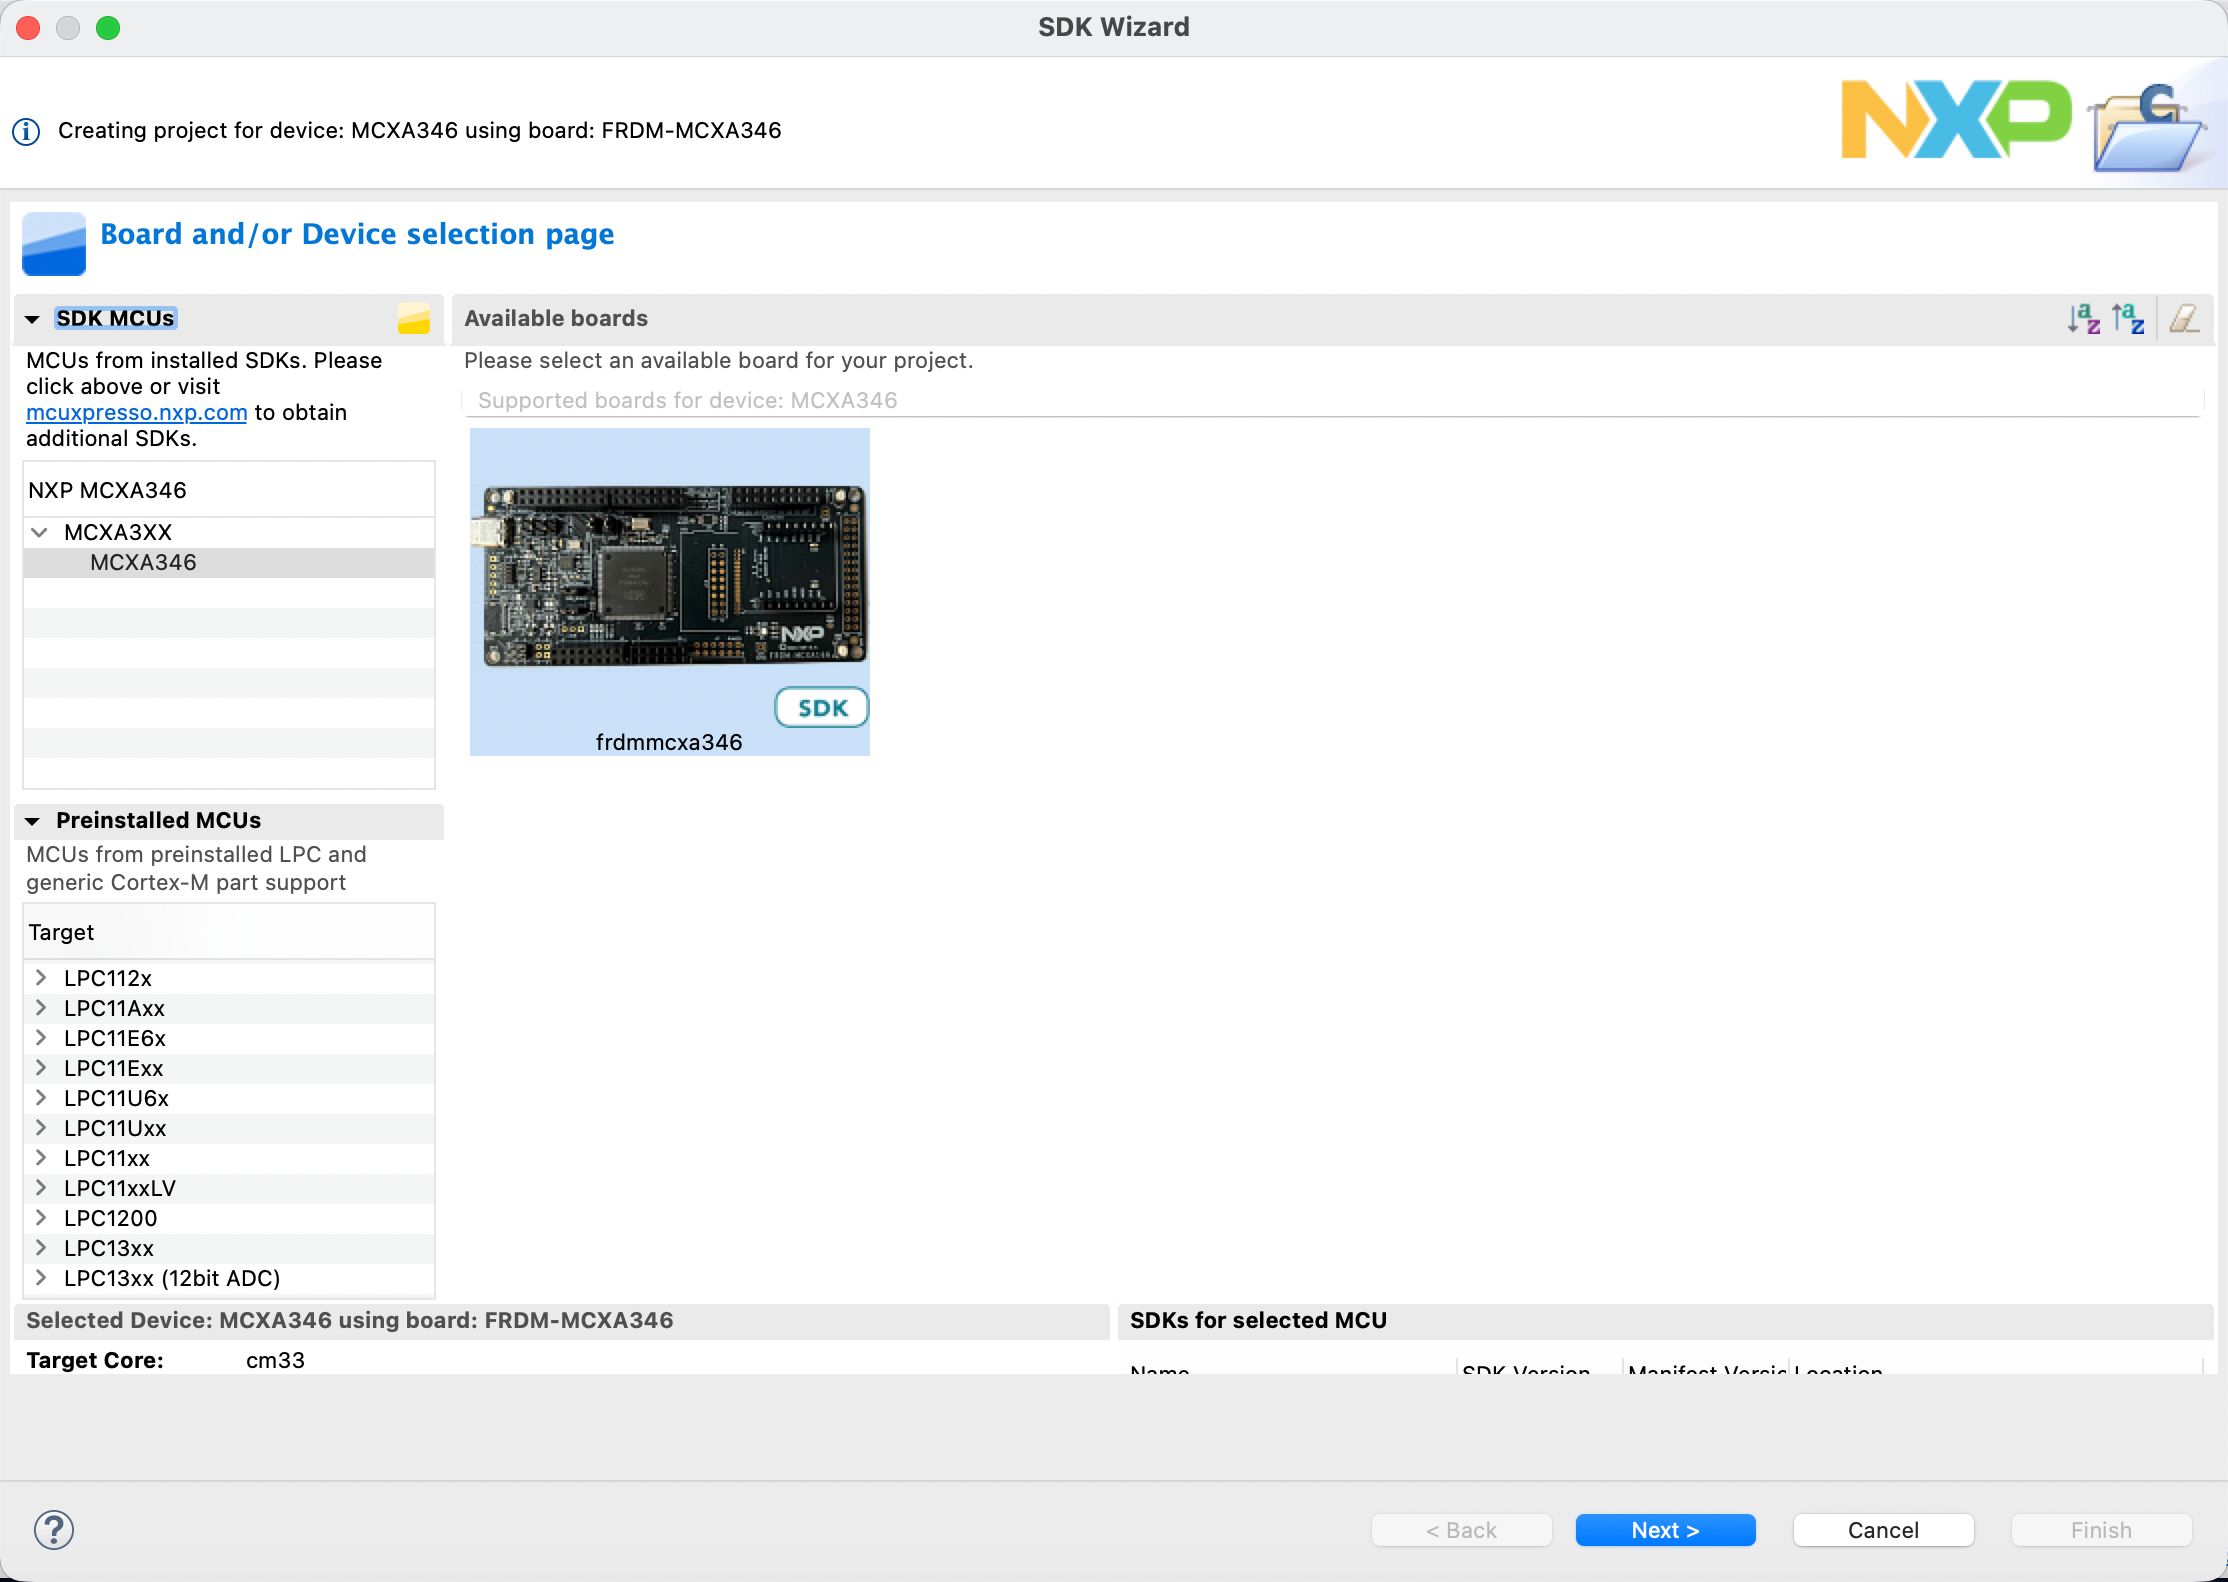The height and width of the screenshot is (1582, 2228).
Task: Click the NXP logo in header
Action: pyautogui.click(x=1955, y=121)
